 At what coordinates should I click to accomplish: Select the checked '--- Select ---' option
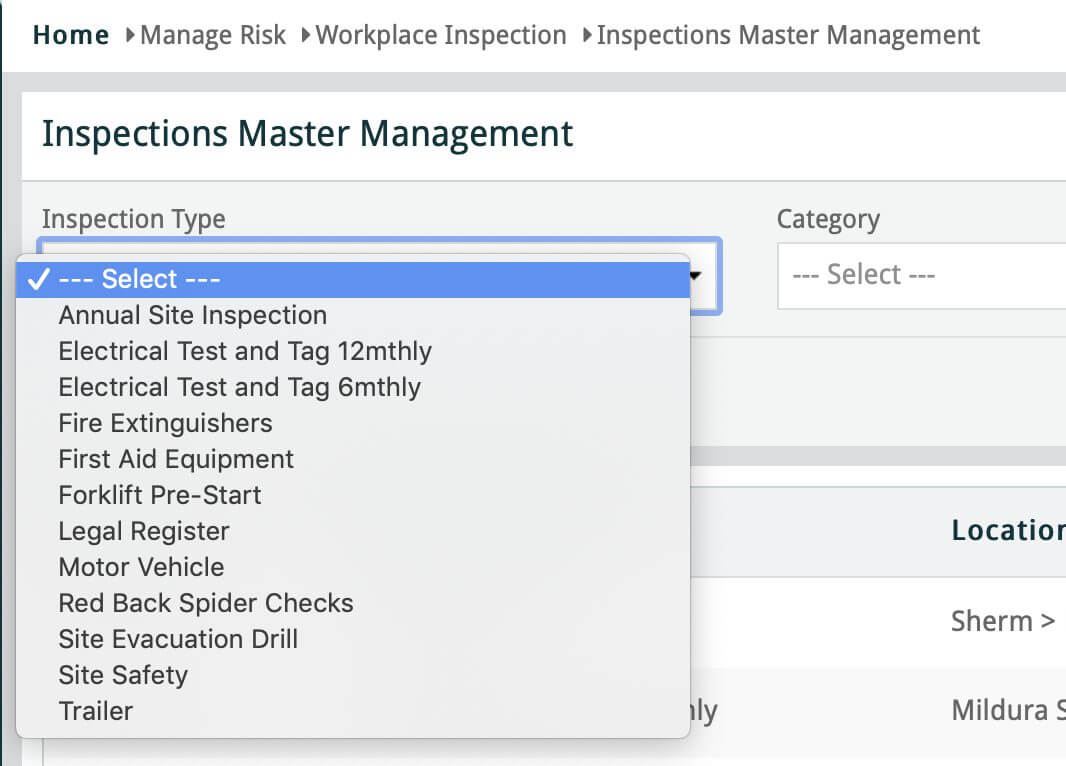coord(140,279)
